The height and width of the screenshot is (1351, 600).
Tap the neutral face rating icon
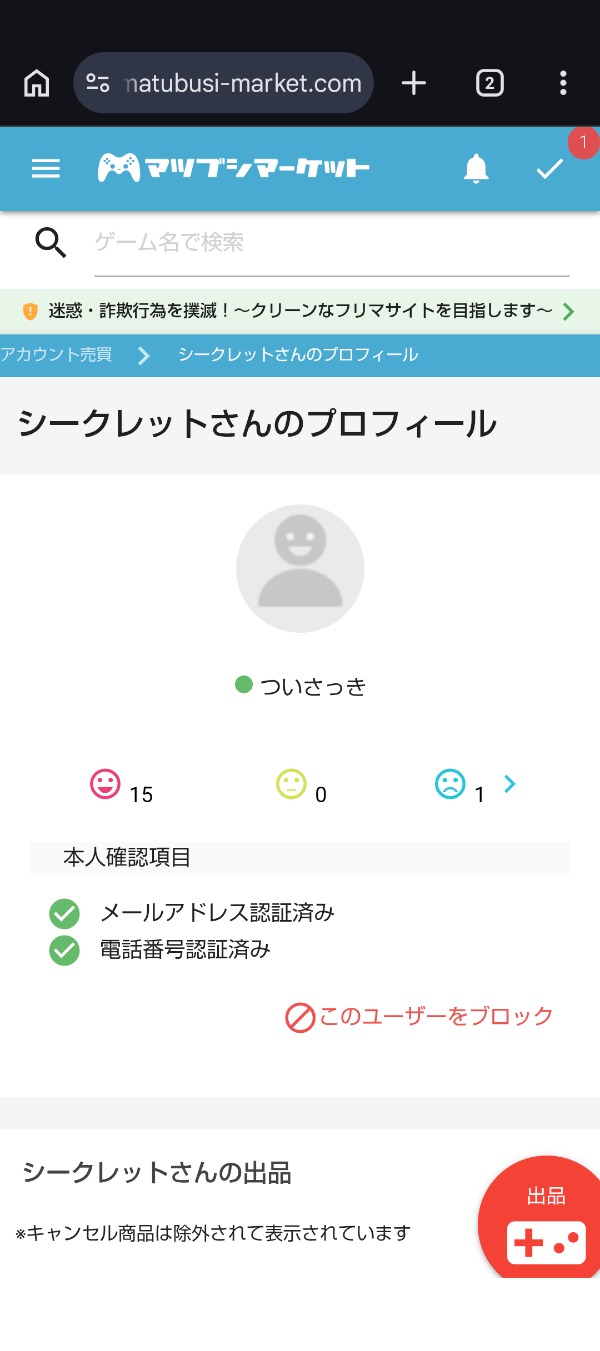(x=291, y=784)
